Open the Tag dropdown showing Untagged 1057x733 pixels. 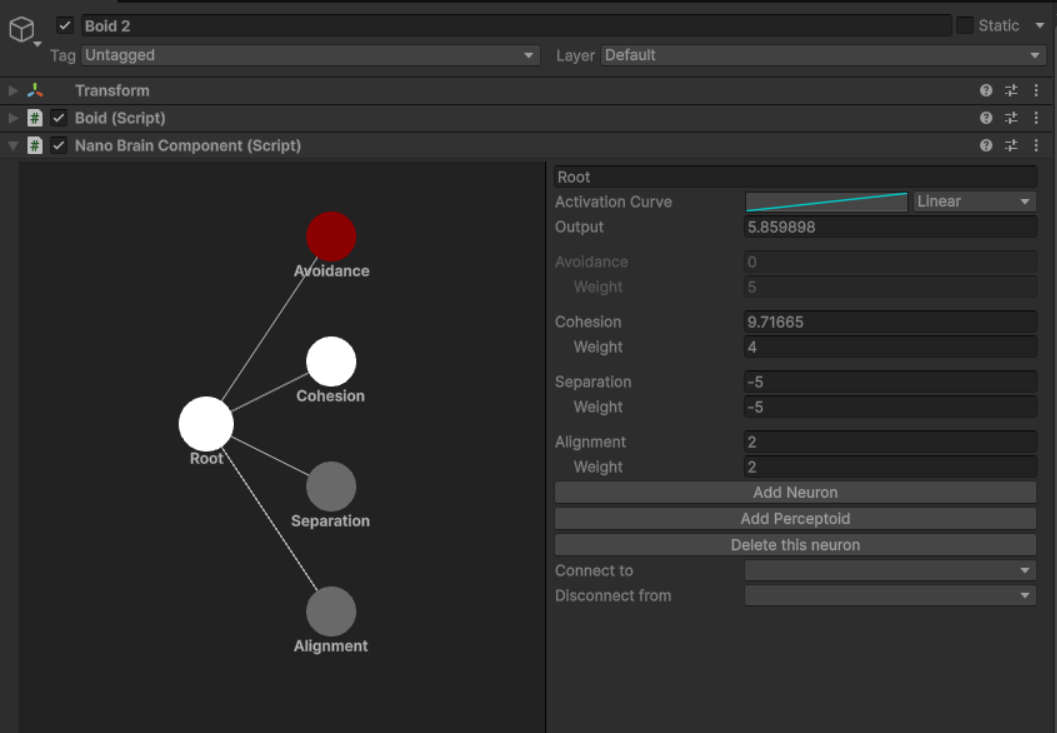point(310,56)
